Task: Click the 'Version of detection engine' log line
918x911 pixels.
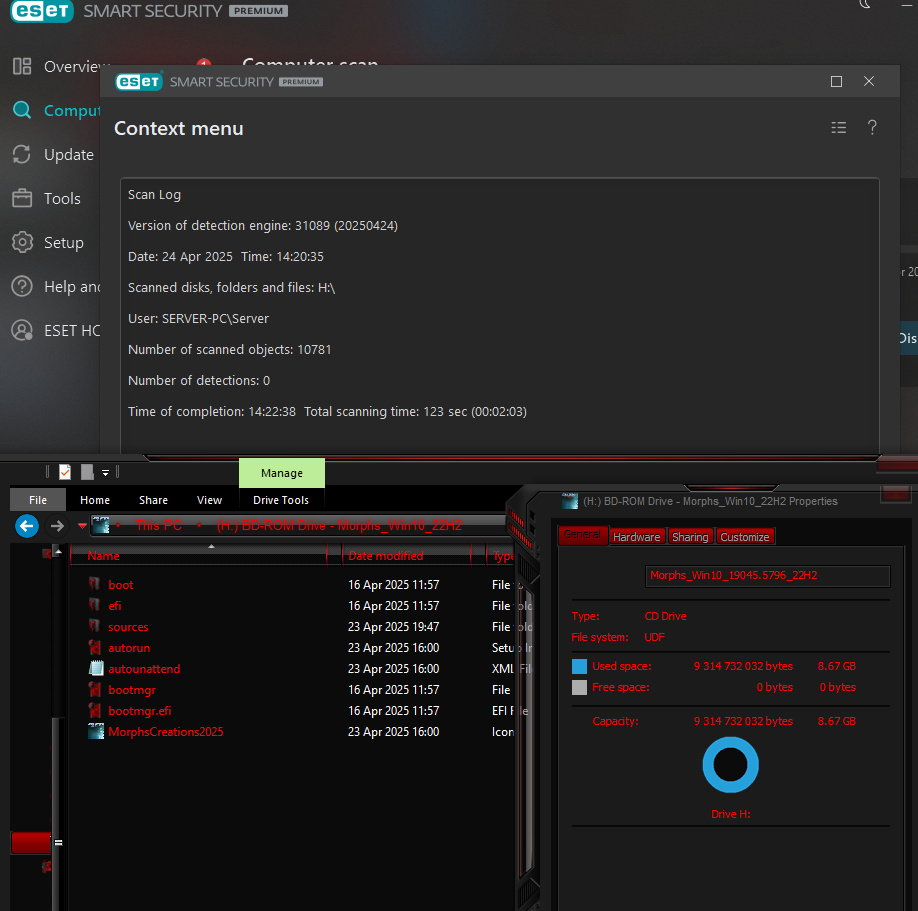Action: [x=263, y=225]
